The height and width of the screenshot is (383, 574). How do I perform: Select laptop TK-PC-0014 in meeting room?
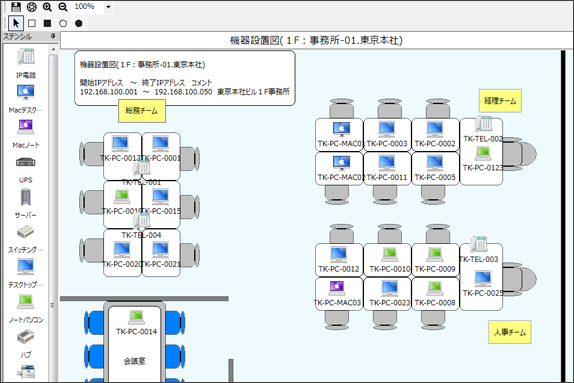[137, 317]
